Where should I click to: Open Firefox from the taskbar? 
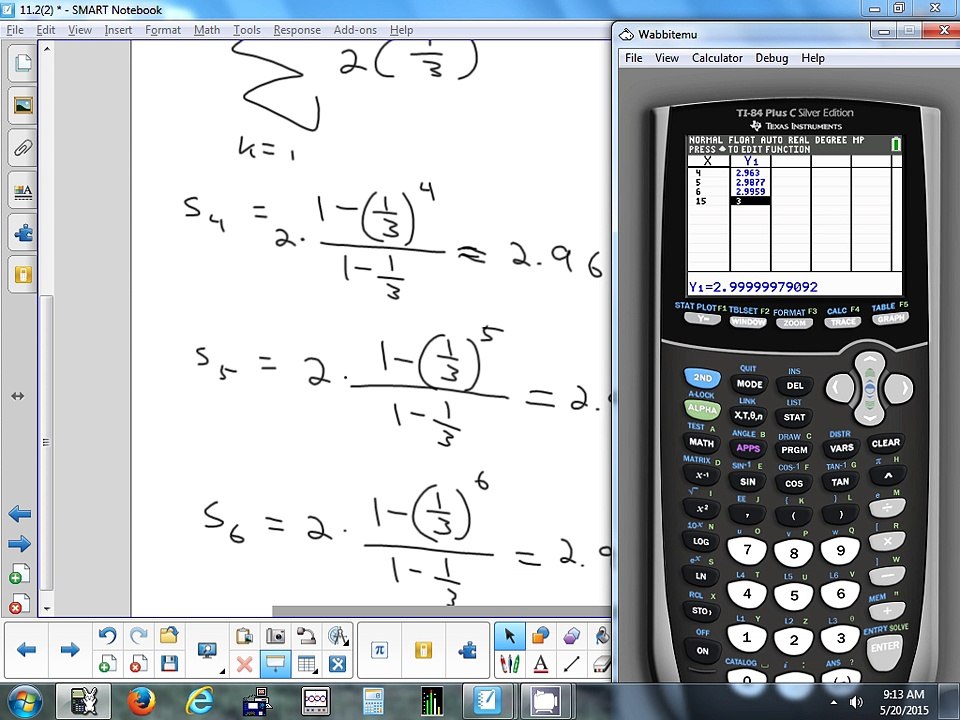click(x=141, y=702)
